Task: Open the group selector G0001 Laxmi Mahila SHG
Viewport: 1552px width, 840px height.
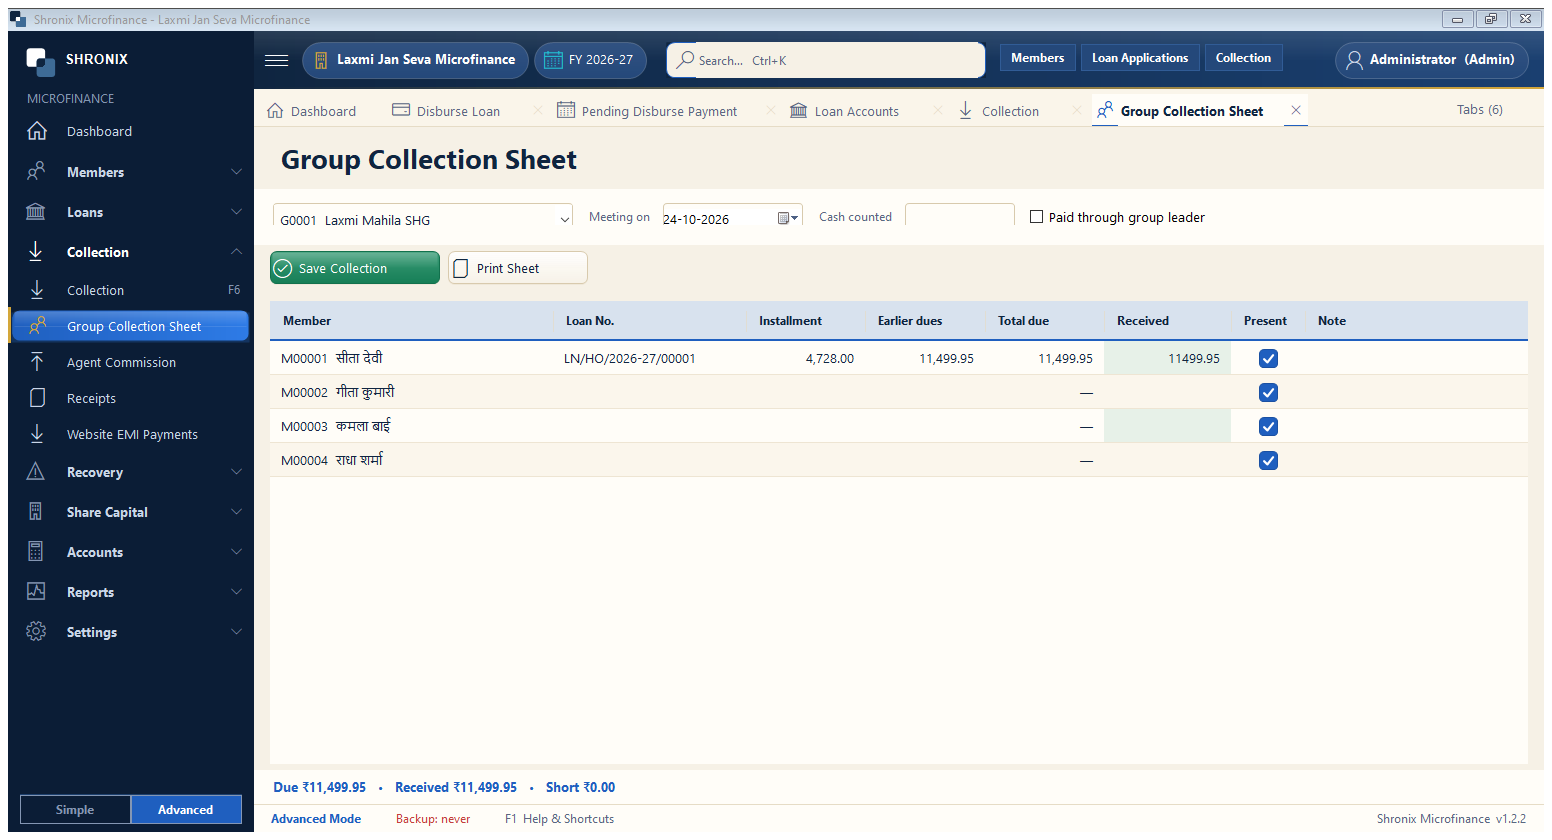Action: pos(423,217)
